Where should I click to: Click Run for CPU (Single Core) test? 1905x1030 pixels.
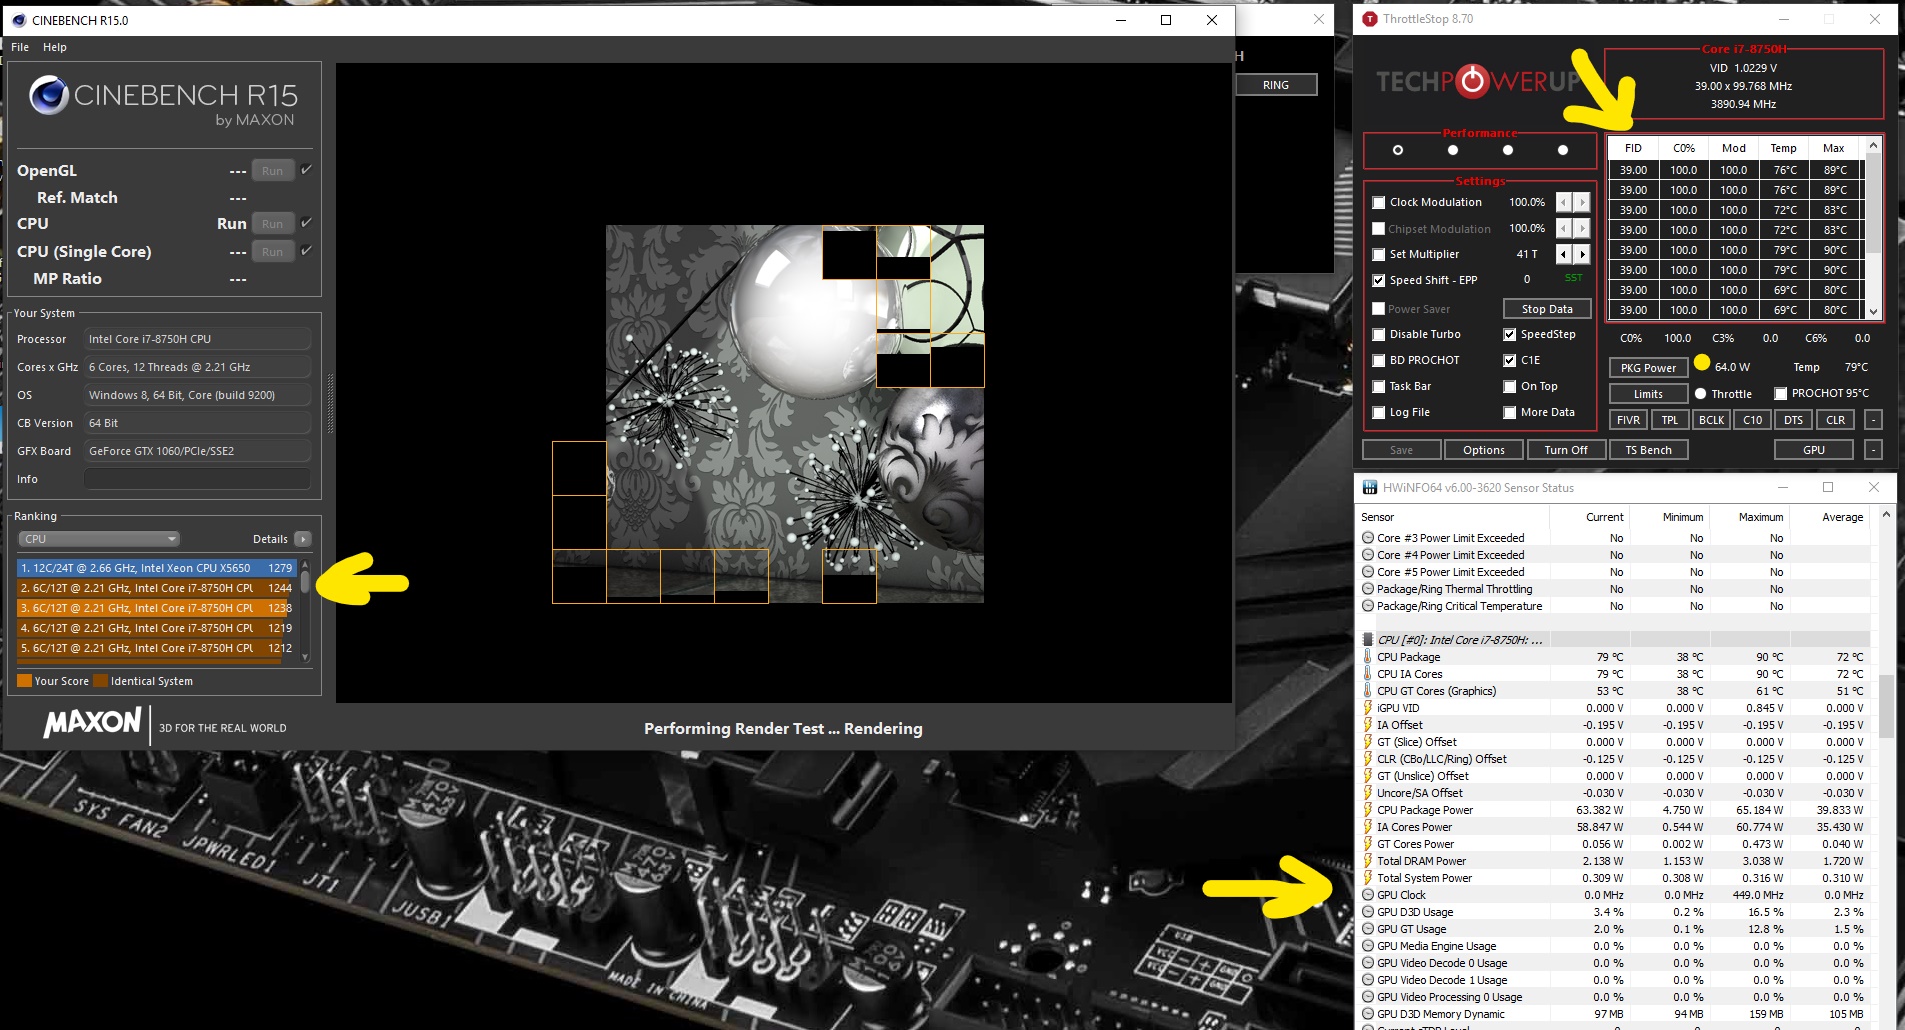pyautogui.click(x=272, y=252)
